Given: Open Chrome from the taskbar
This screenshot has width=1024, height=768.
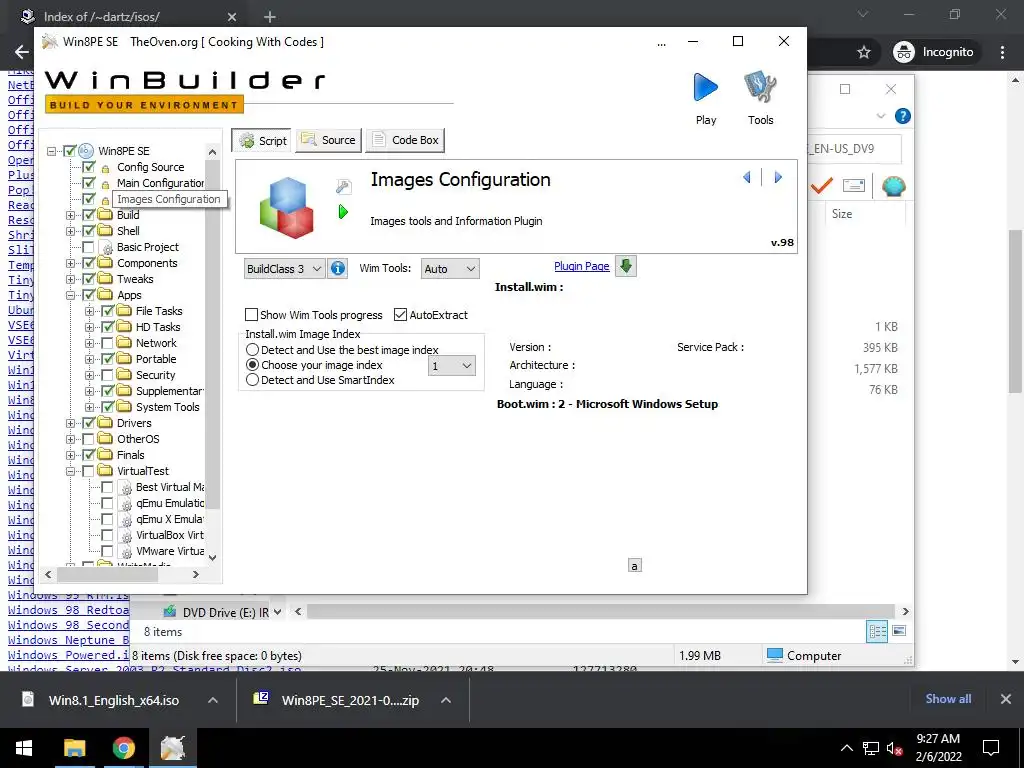Looking at the screenshot, I should (123, 748).
